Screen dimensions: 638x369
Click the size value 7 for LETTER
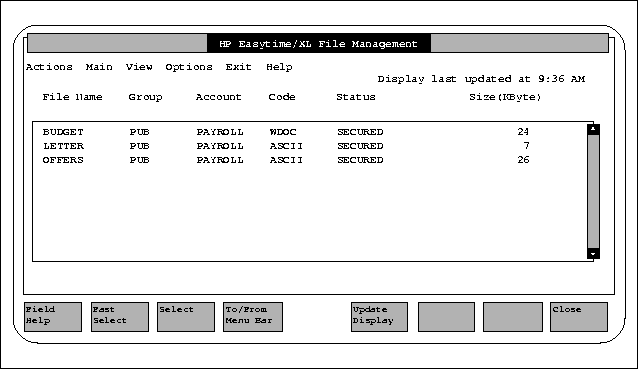[x=527, y=146]
